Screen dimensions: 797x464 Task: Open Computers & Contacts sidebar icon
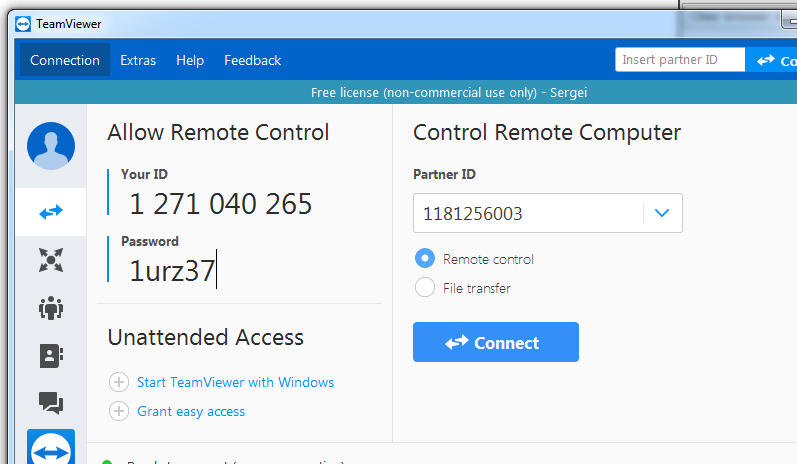pyautogui.click(x=51, y=356)
